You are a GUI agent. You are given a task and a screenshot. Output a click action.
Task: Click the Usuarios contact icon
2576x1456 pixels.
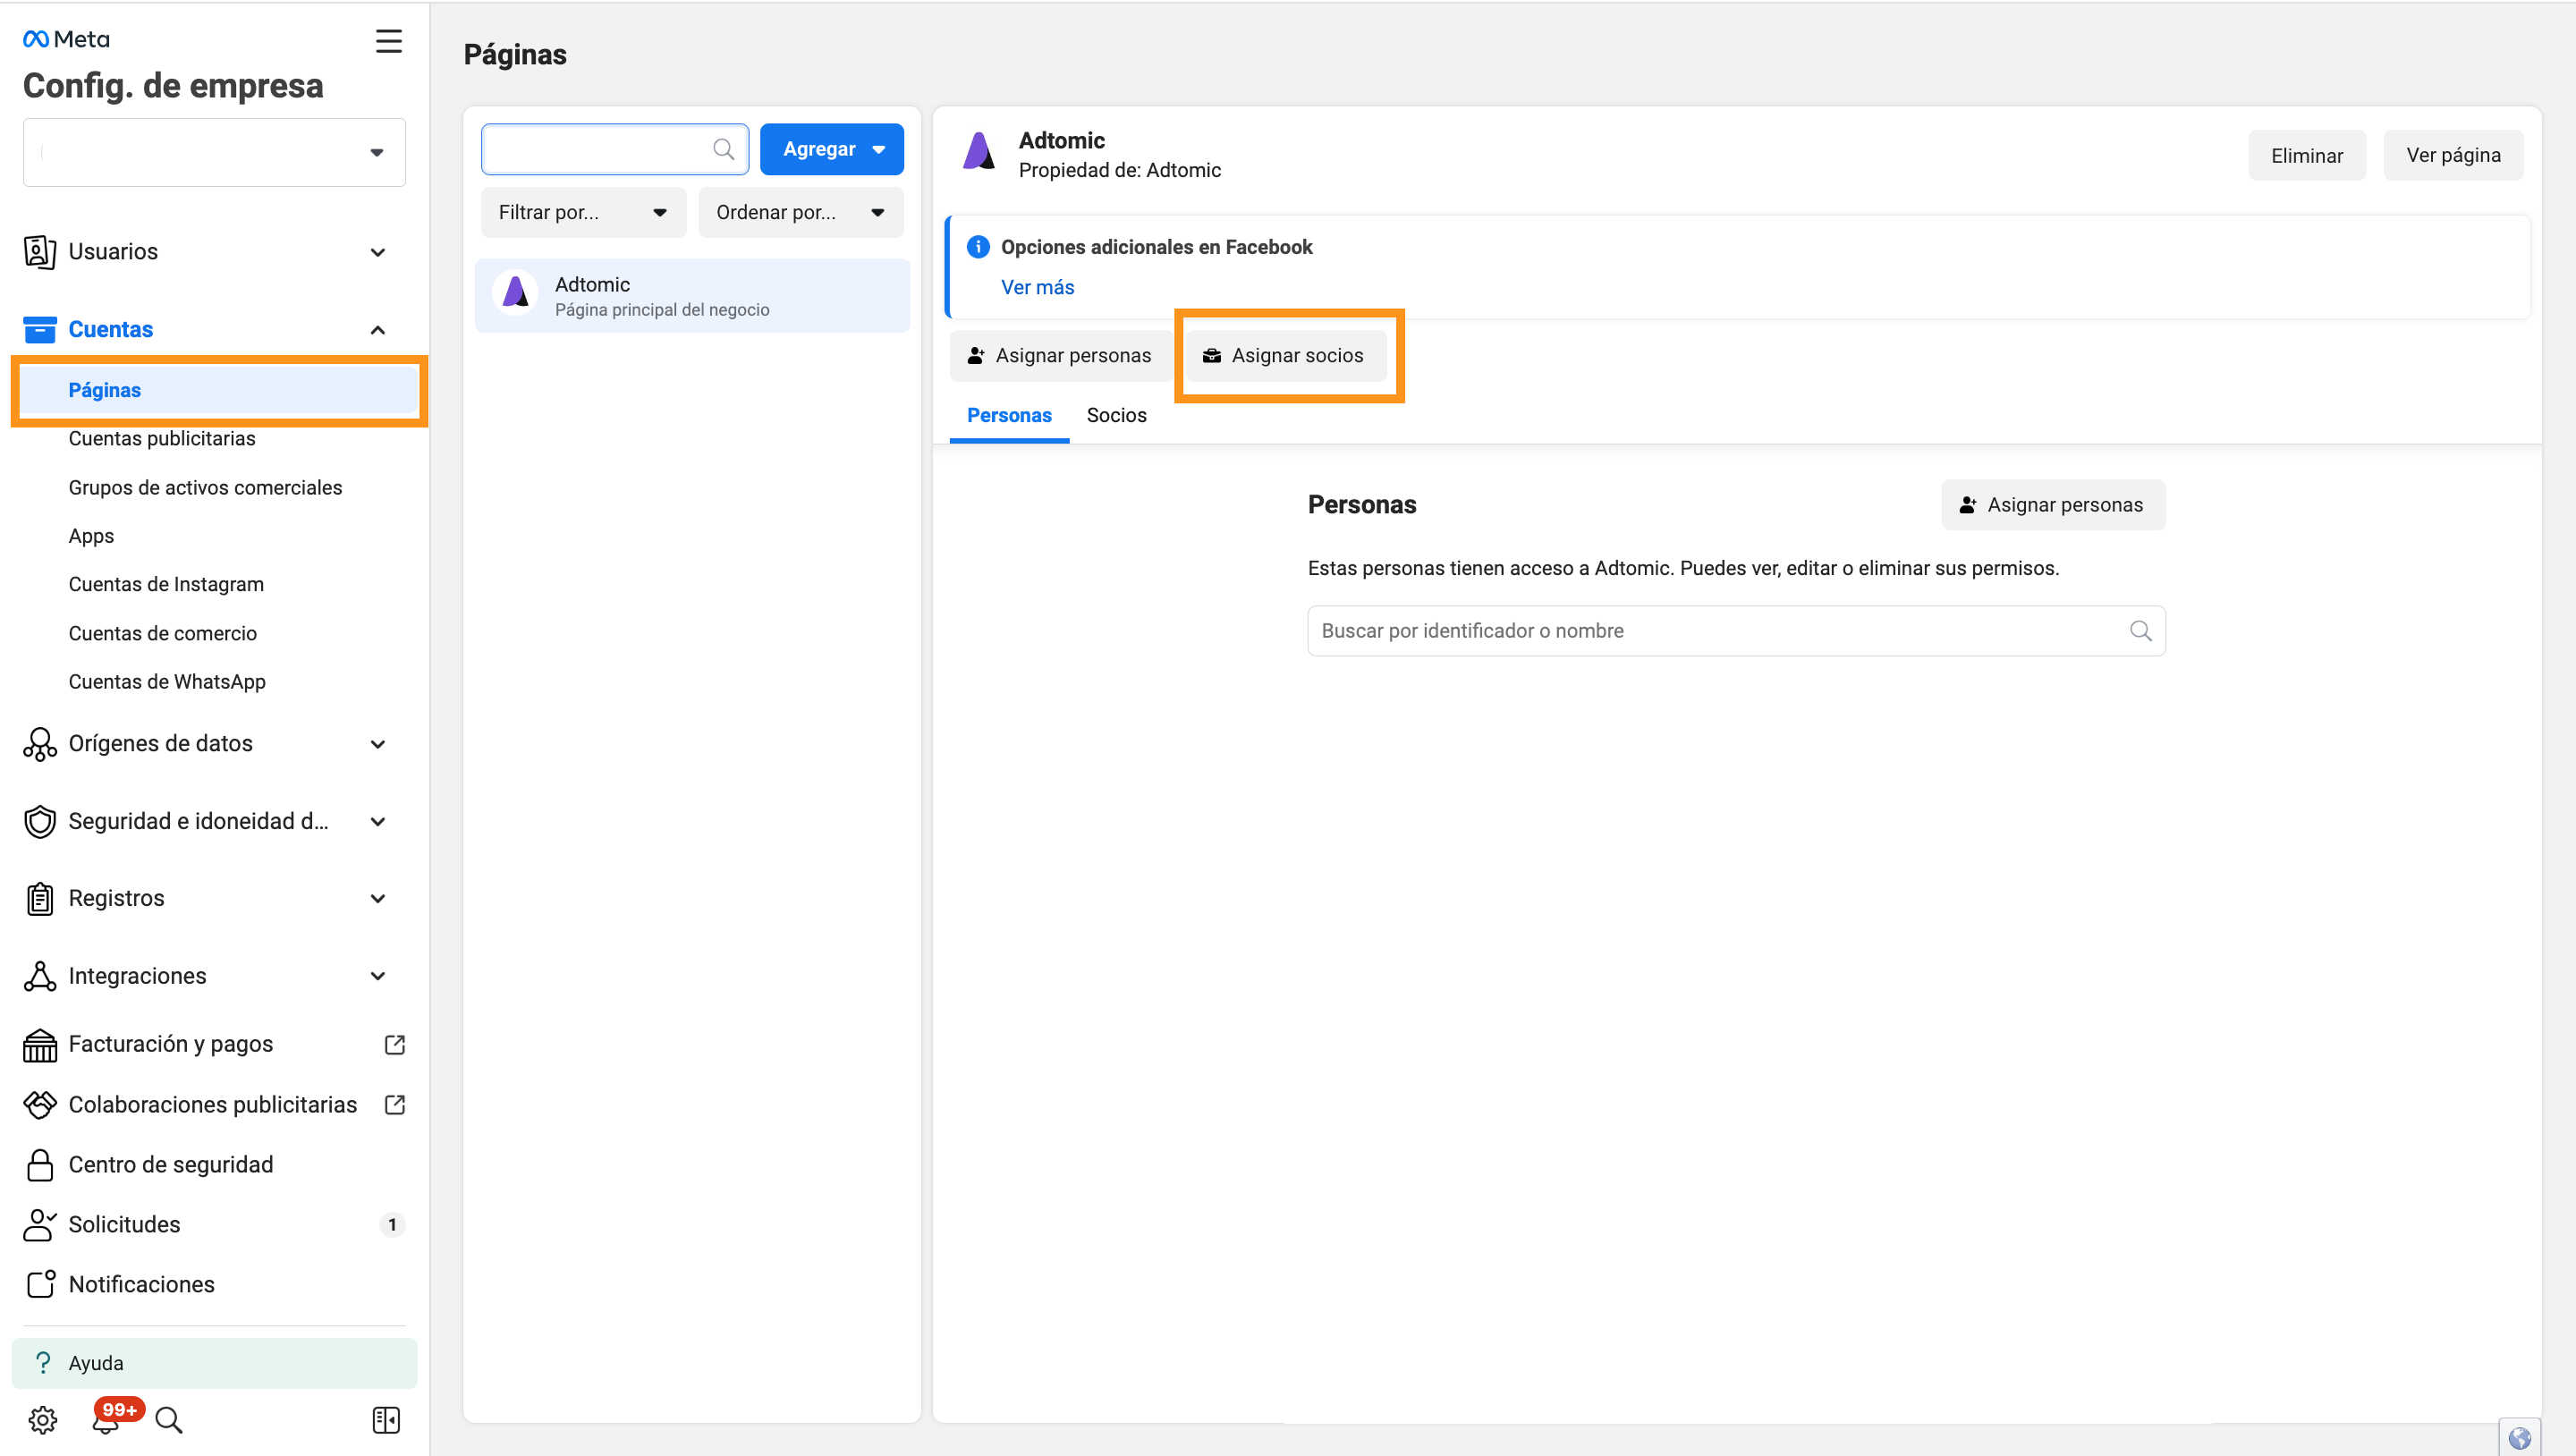(x=39, y=252)
